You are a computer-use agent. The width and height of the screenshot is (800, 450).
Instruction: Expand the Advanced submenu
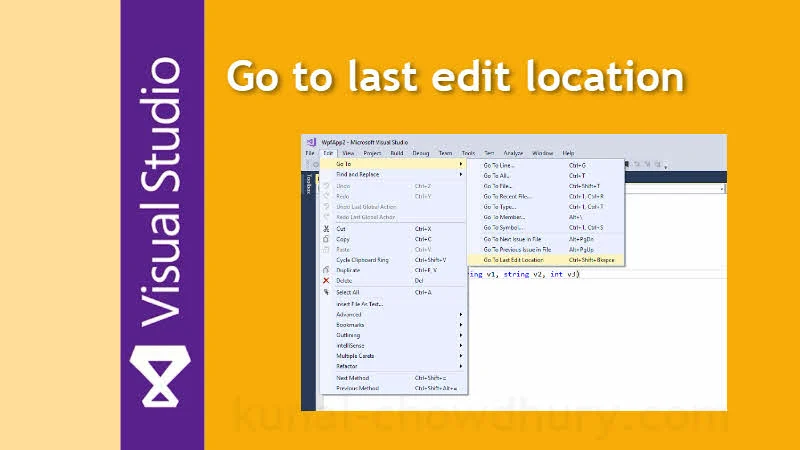click(393, 315)
